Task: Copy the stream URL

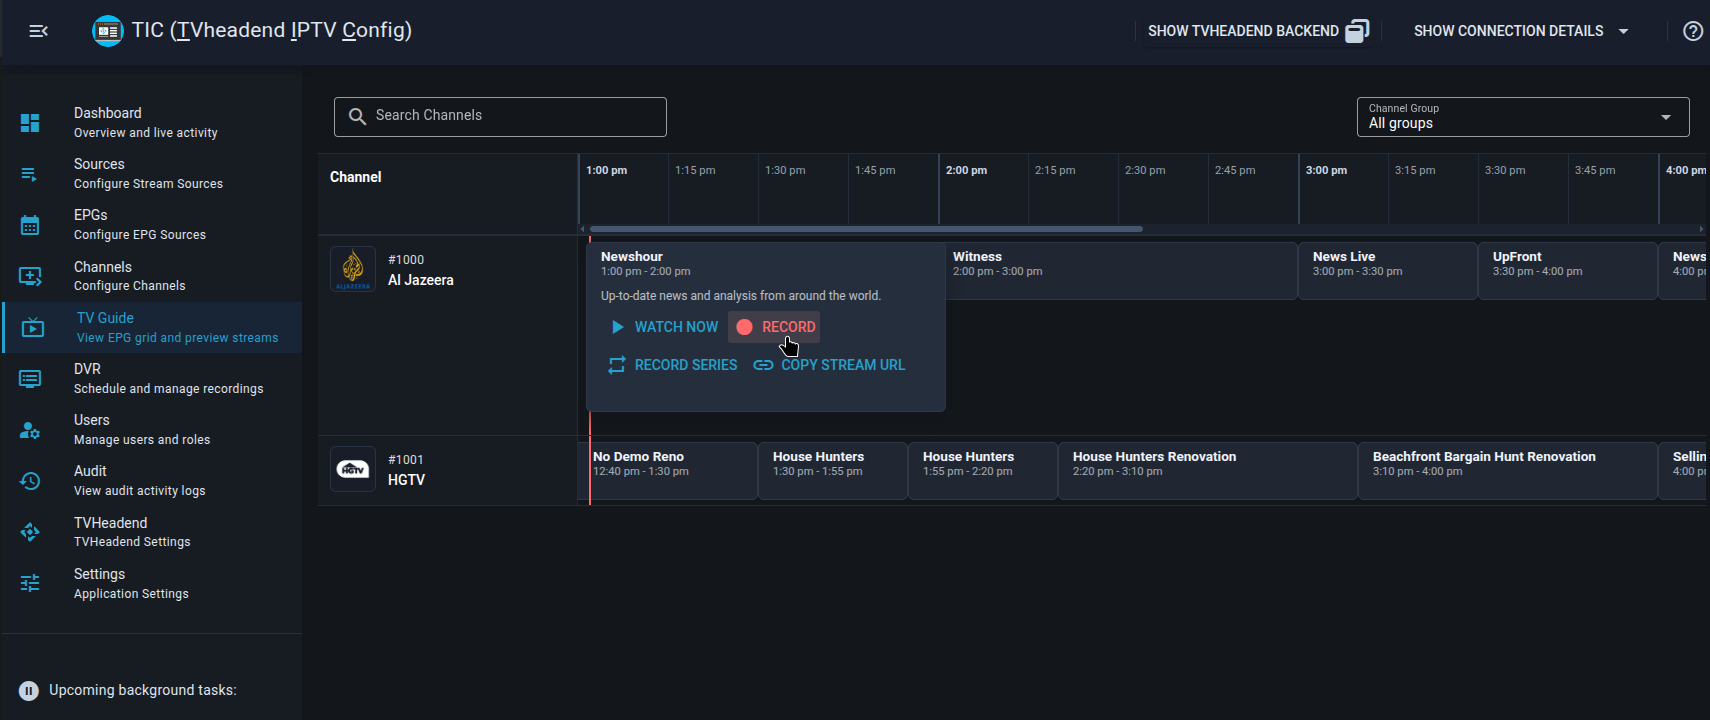Action: tap(829, 365)
